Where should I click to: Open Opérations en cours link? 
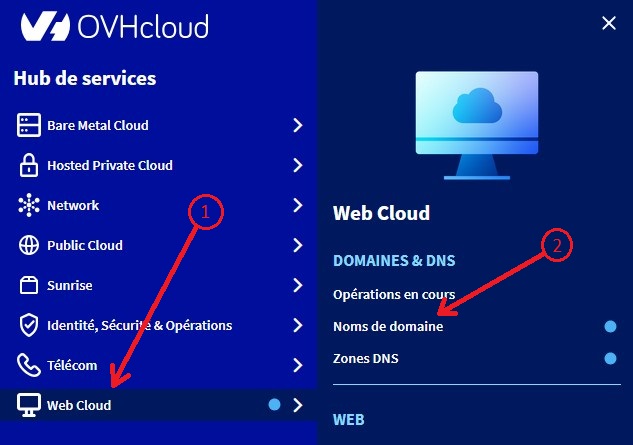pos(394,295)
